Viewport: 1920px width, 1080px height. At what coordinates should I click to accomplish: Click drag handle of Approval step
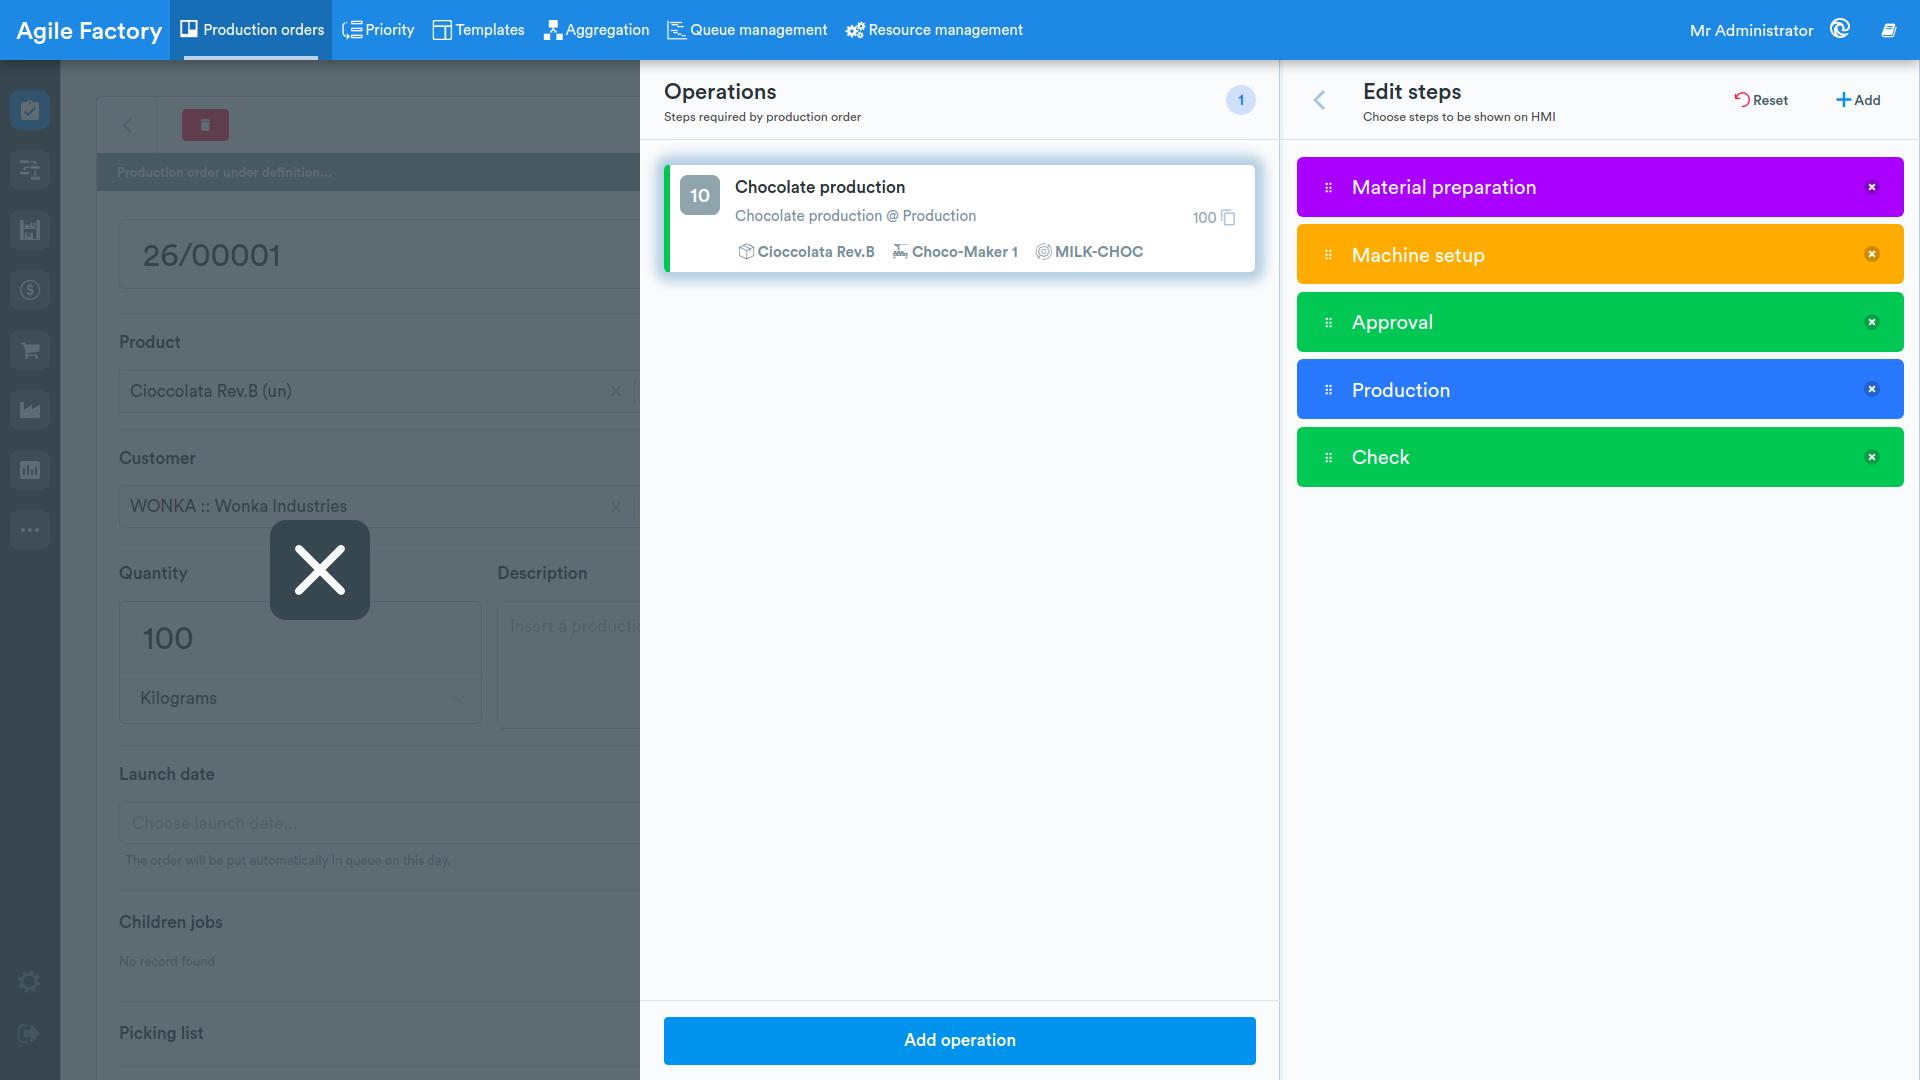coord(1328,322)
